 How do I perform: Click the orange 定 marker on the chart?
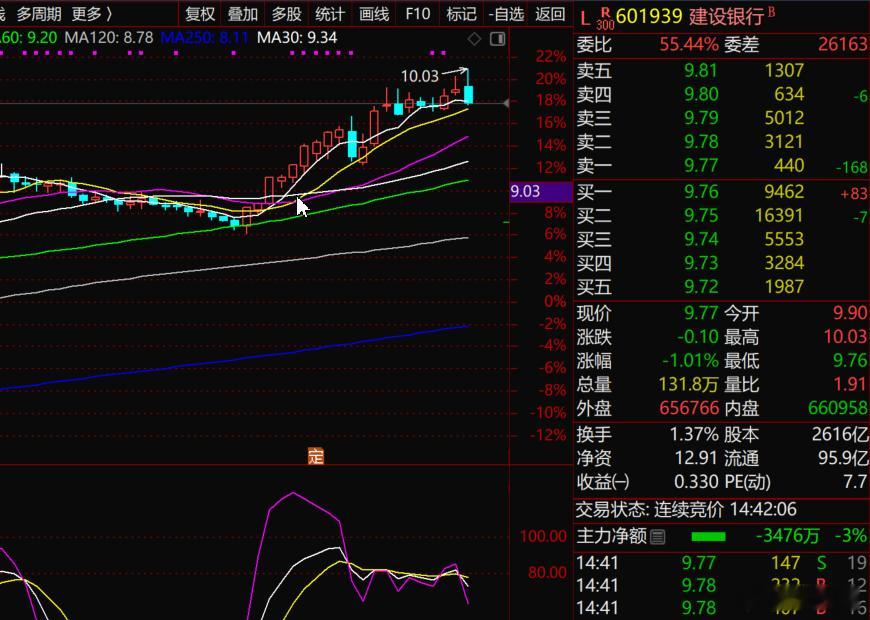point(315,456)
